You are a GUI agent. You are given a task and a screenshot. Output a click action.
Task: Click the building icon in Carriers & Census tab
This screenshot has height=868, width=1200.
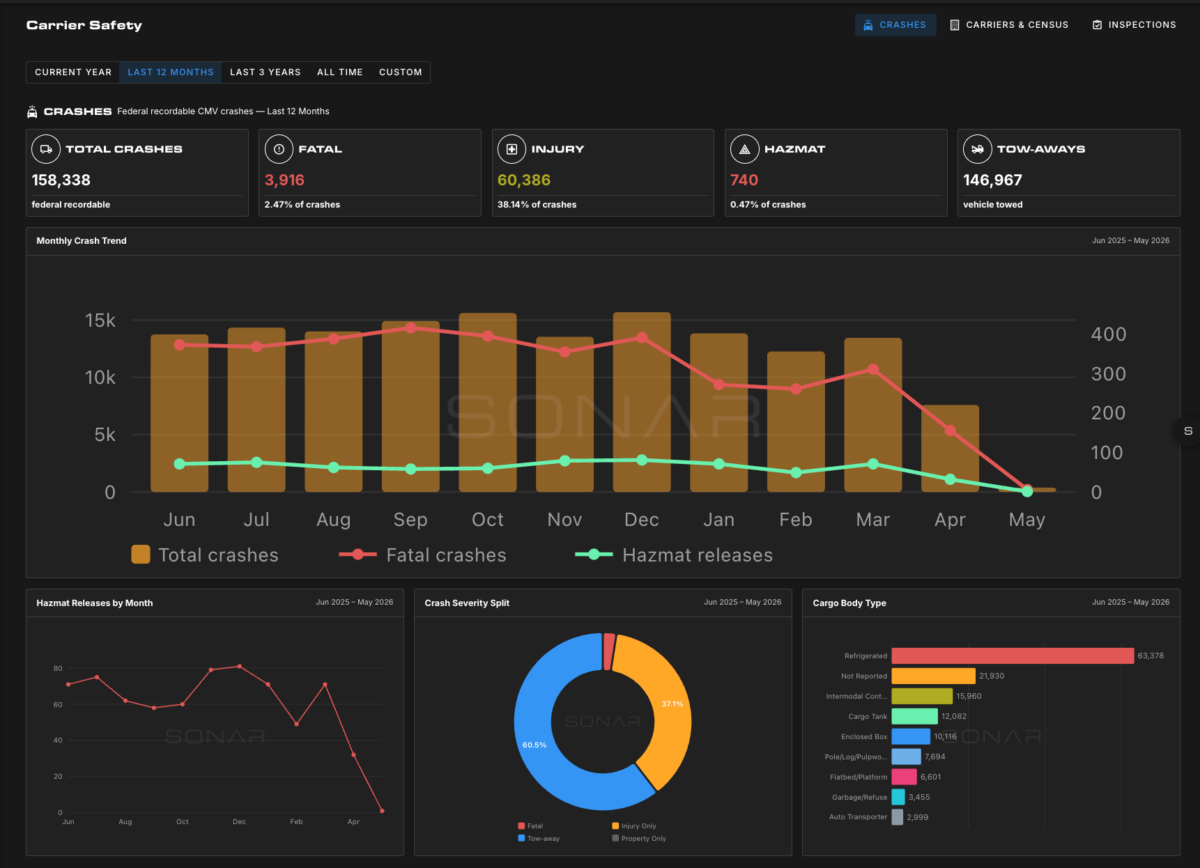click(955, 25)
